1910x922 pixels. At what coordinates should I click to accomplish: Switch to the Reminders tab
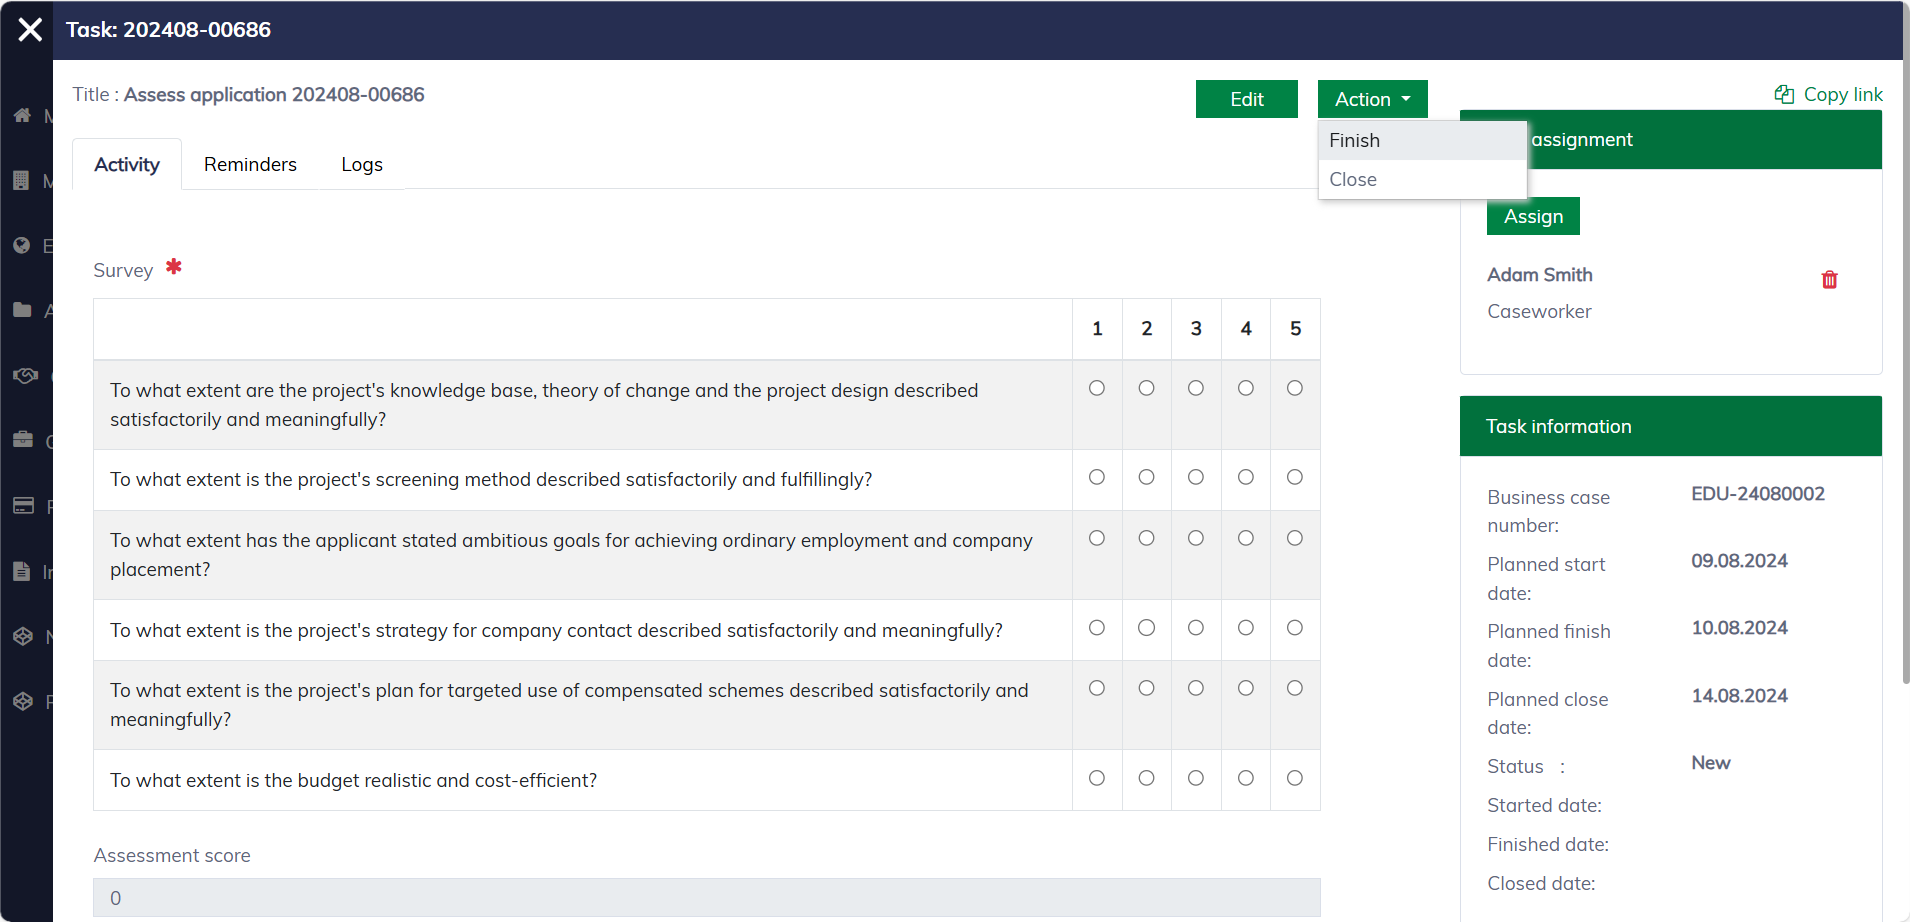(250, 165)
